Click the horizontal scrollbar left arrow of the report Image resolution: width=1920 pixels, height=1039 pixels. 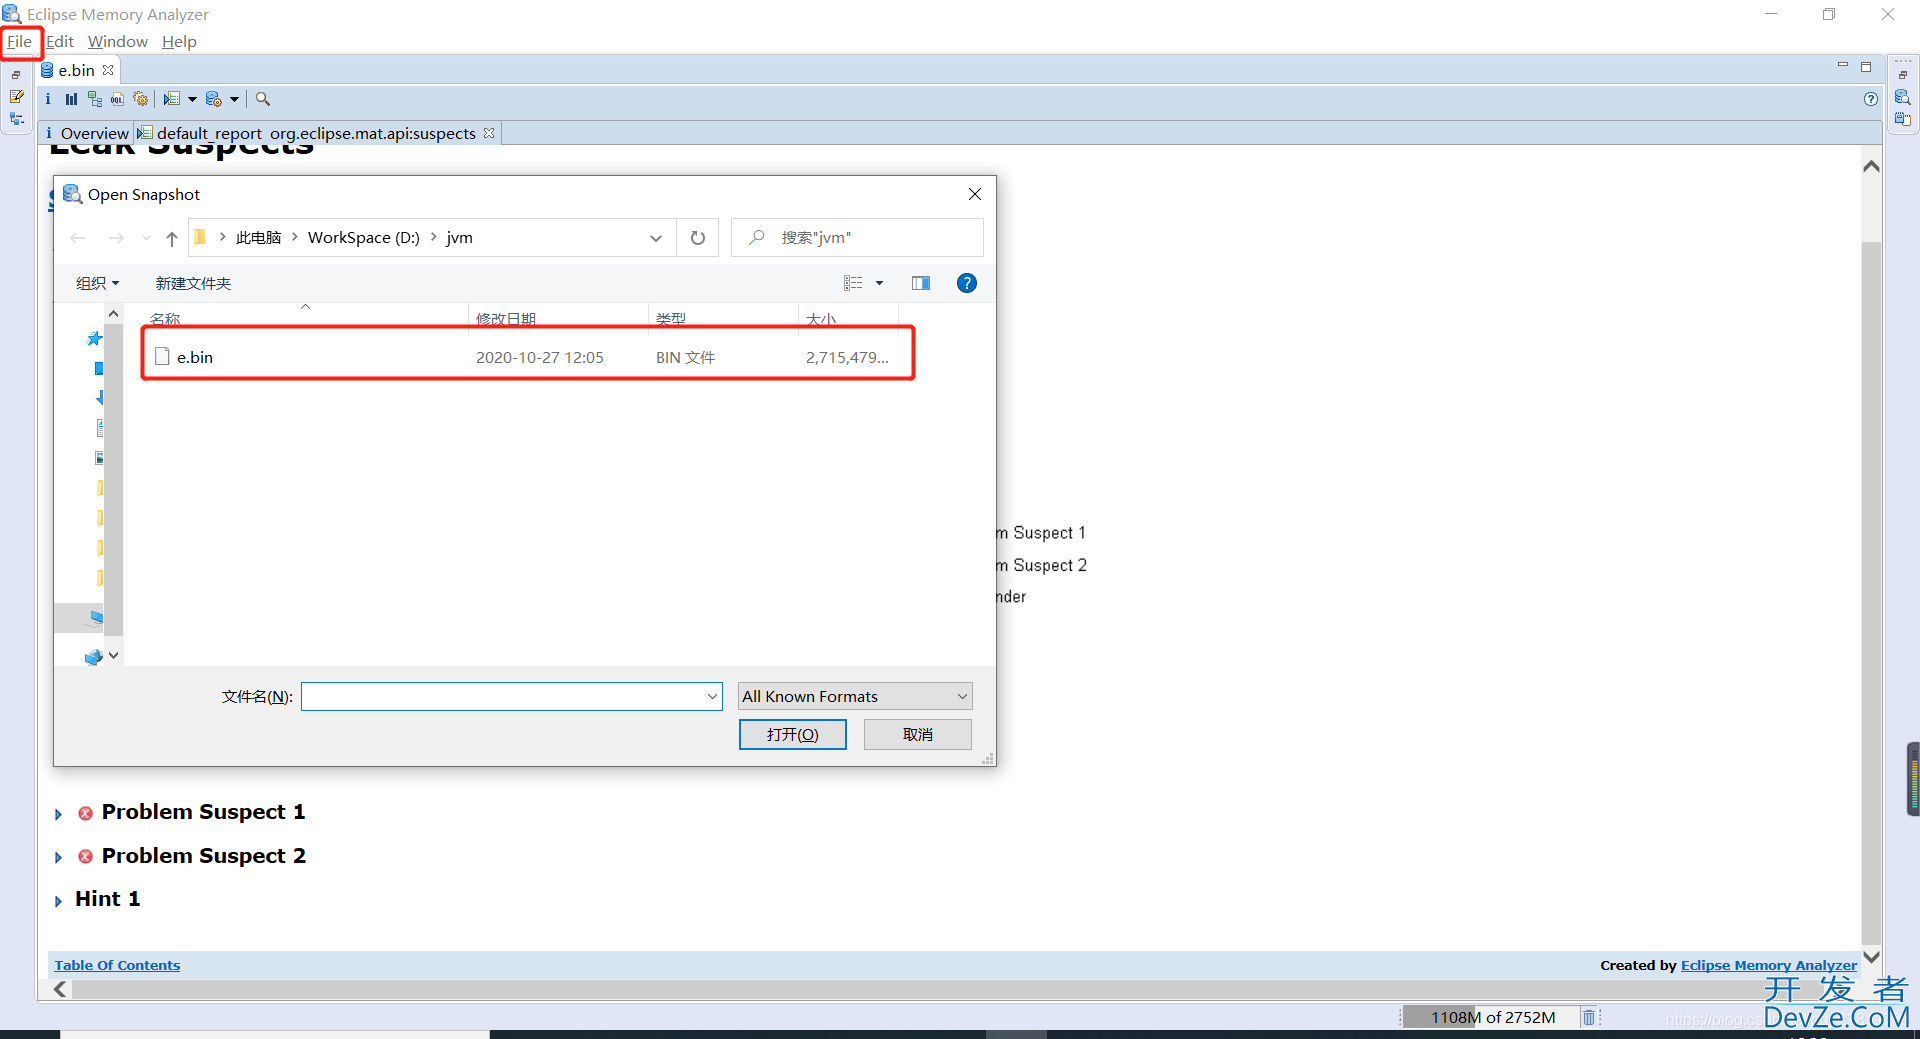(61, 989)
